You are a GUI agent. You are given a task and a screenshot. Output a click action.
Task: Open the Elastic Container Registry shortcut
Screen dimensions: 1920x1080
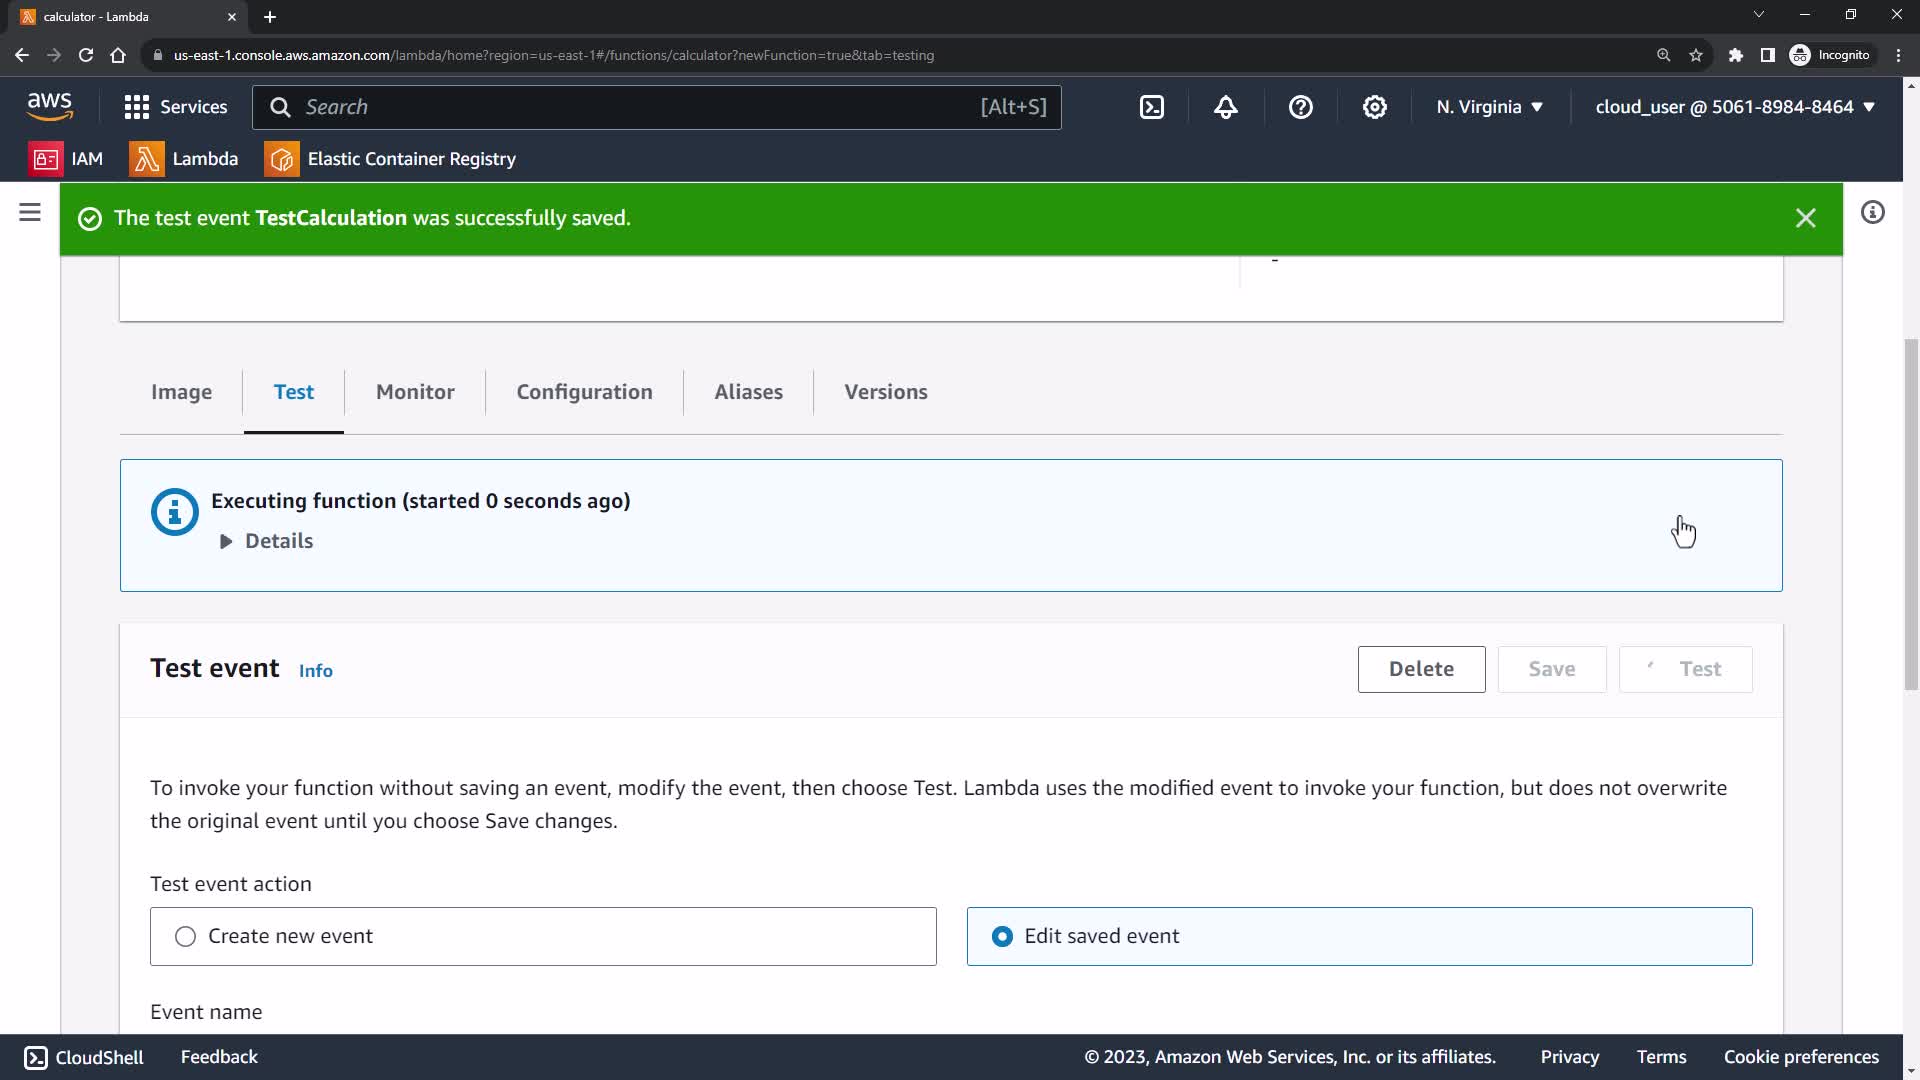(390, 159)
